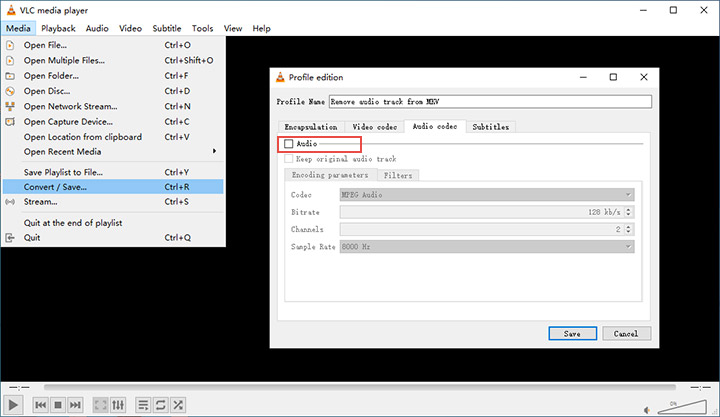Stop playback with the stop button
The width and height of the screenshot is (720, 417).
point(58,405)
